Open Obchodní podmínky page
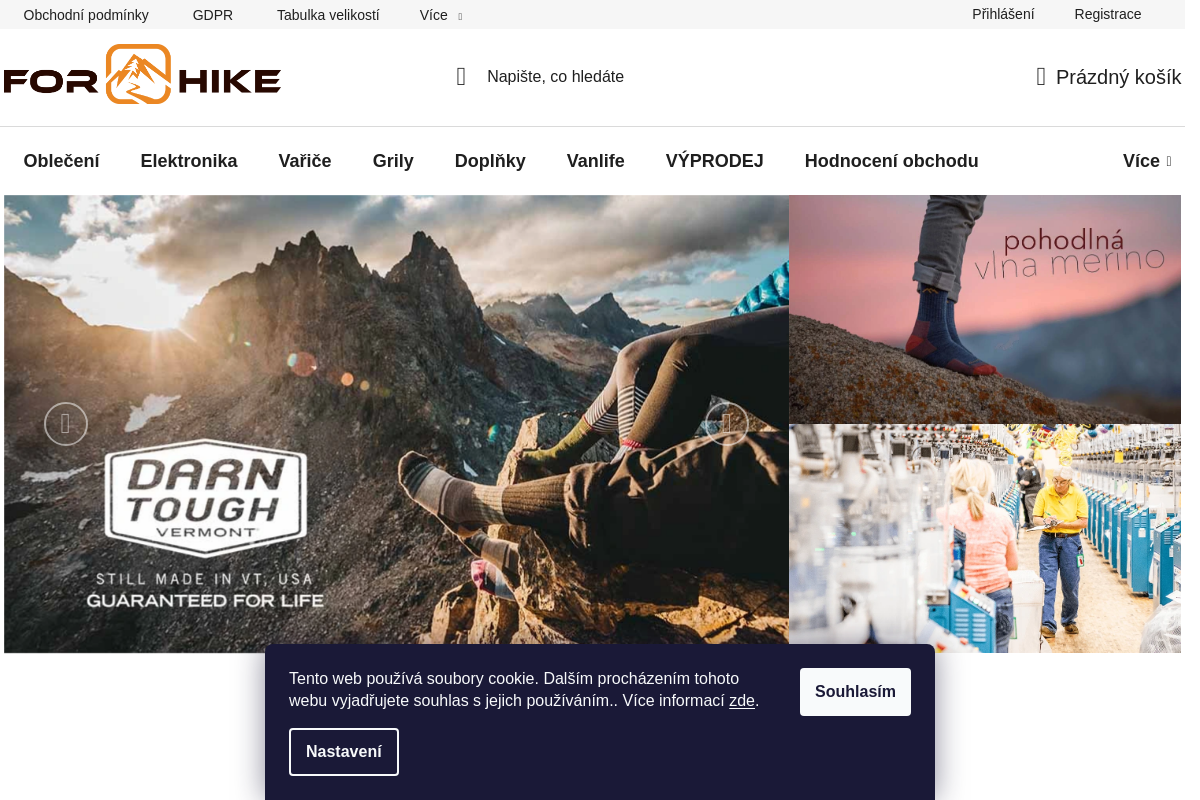This screenshot has width=1200, height=800. (86, 15)
